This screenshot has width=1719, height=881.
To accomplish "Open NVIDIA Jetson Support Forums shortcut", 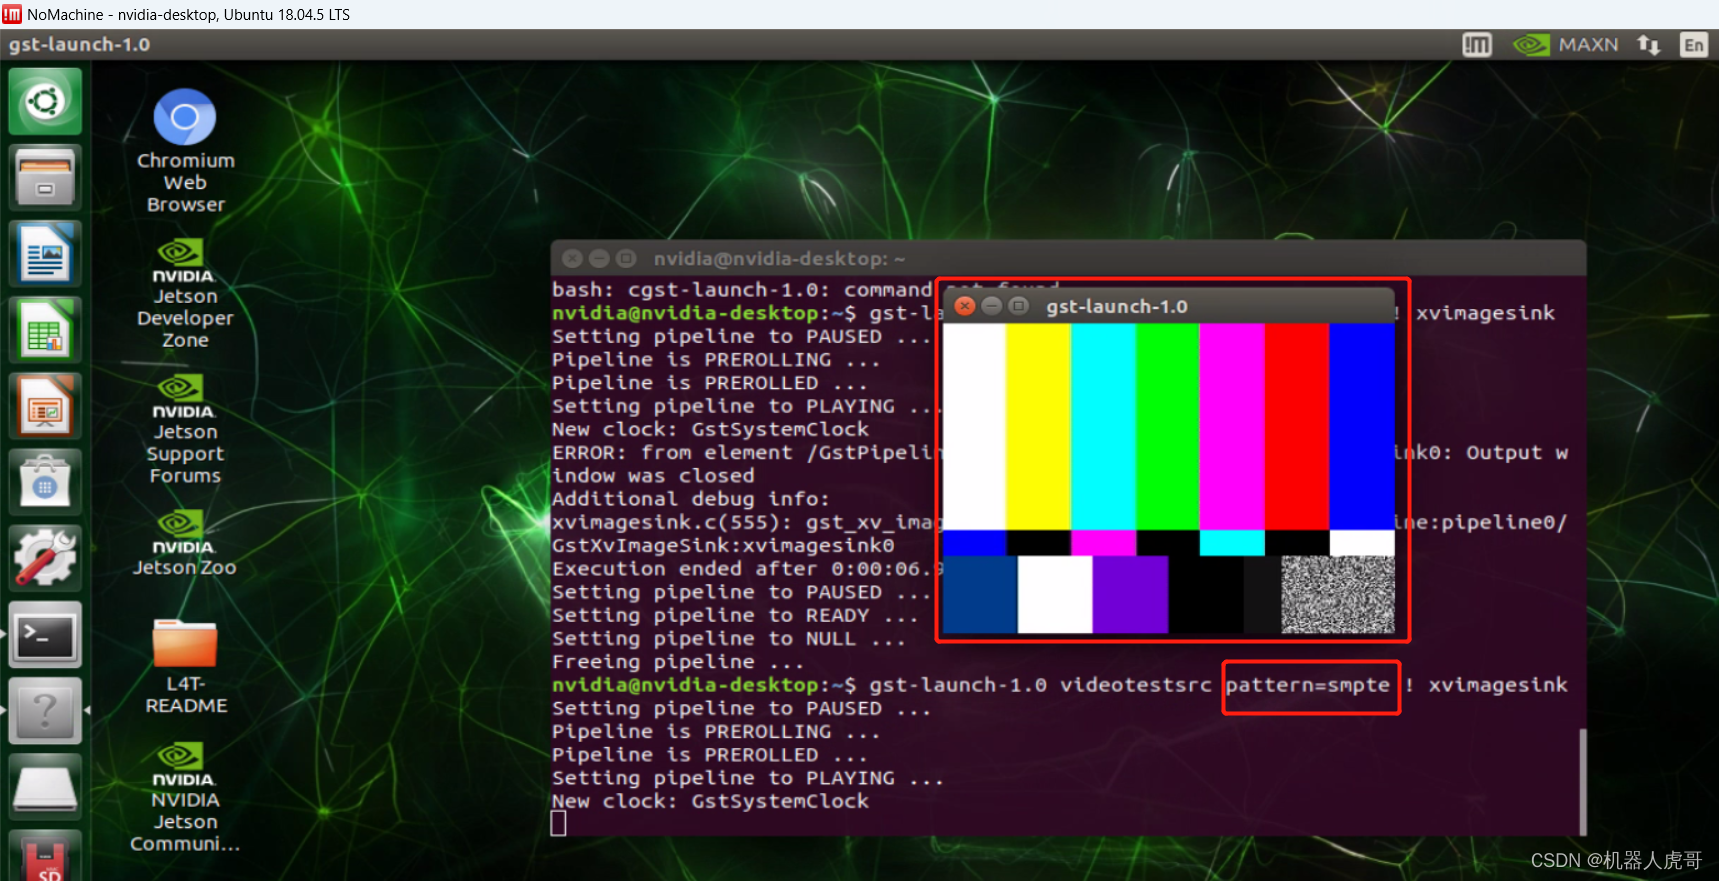I will (185, 430).
